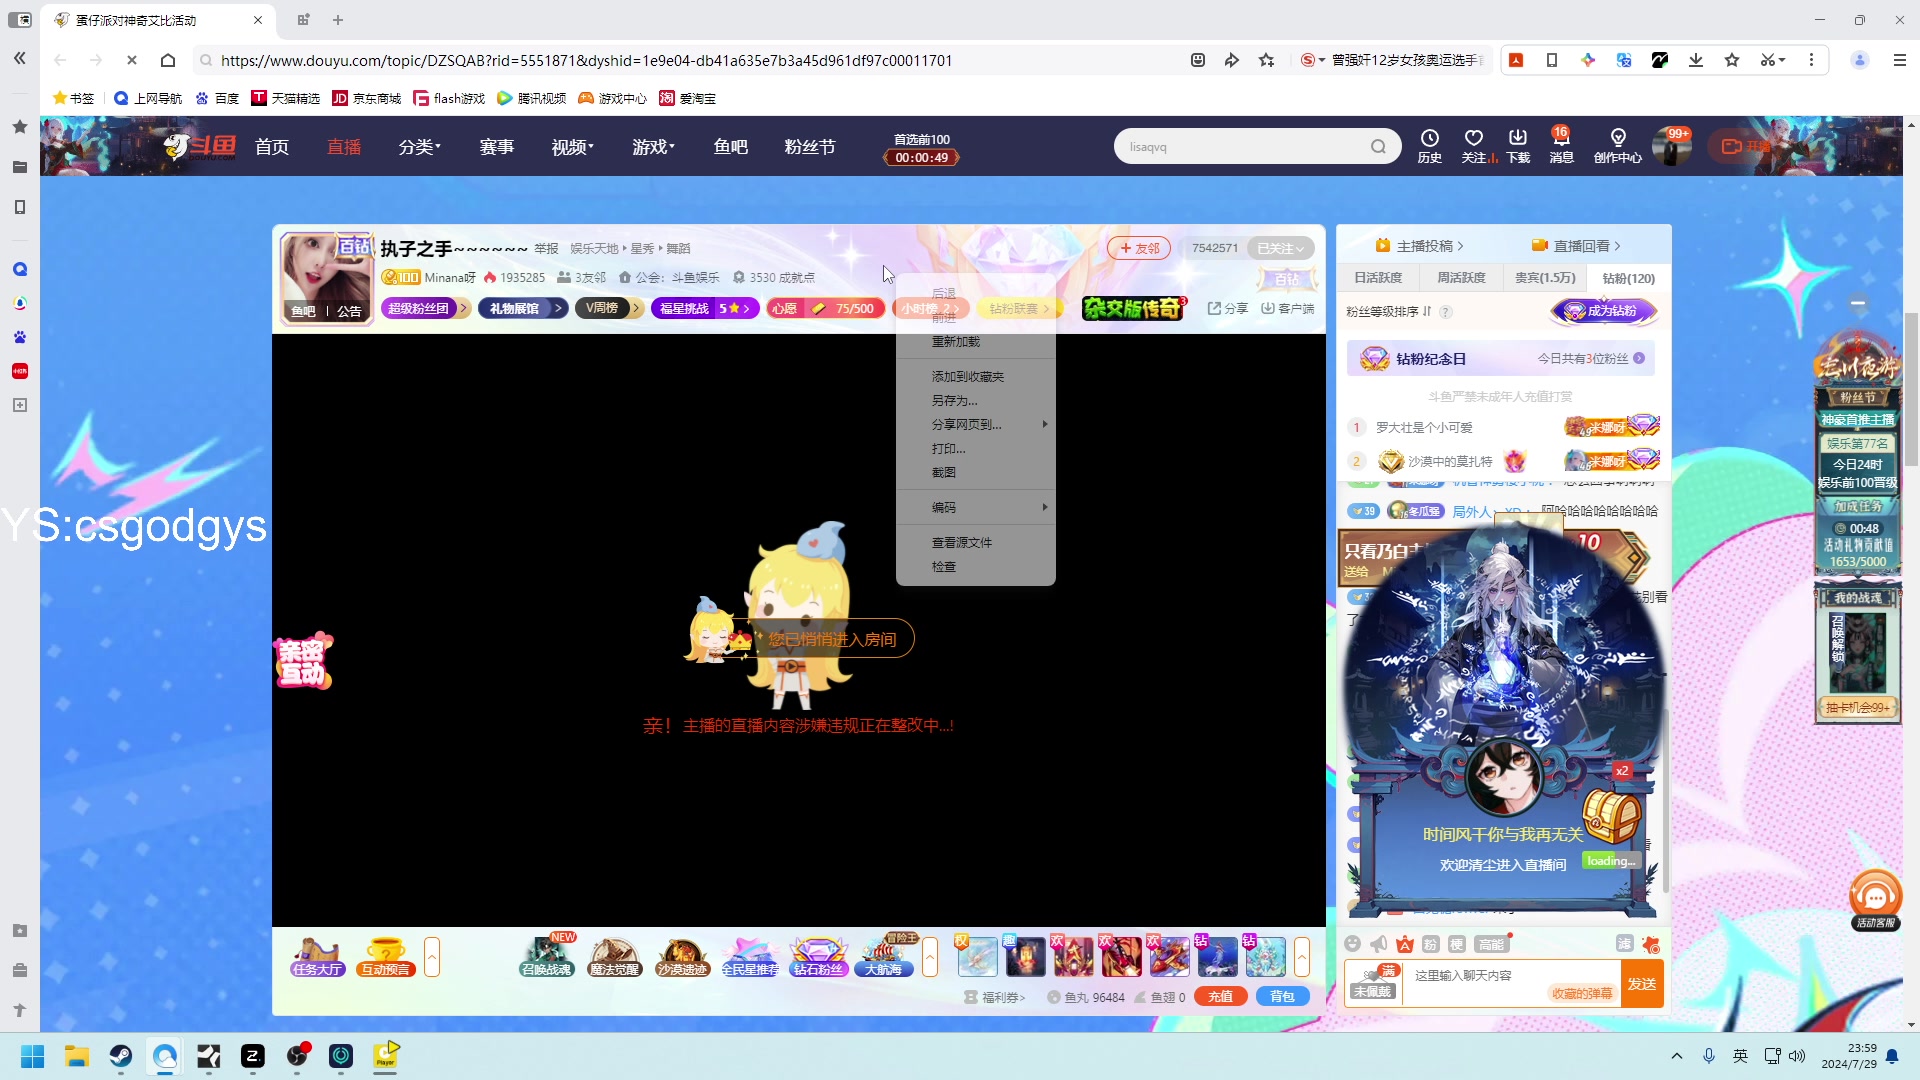The width and height of the screenshot is (1920, 1080).
Task: Toggle the 高能 chat filter button
Action: point(1491,944)
